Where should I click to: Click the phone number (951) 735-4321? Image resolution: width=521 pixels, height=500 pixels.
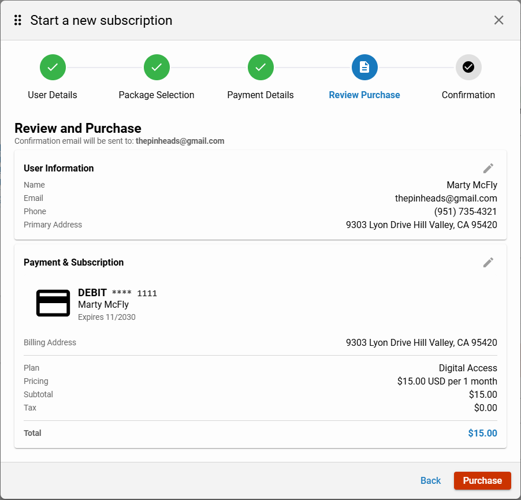point(465,211)
